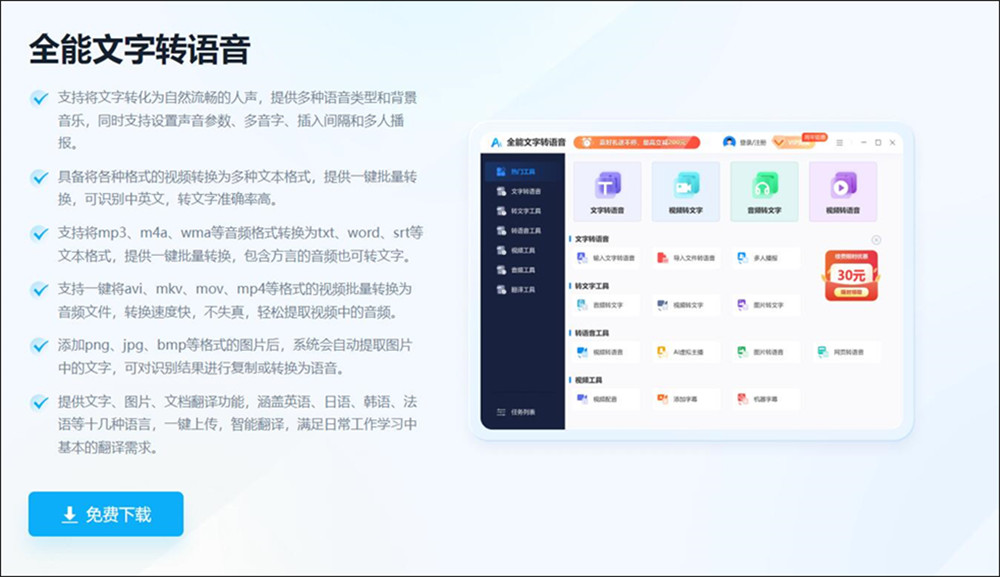Click the 登录/注册 login link
Viewport: 1000px width, 577px height.
(x=753, y=142)
